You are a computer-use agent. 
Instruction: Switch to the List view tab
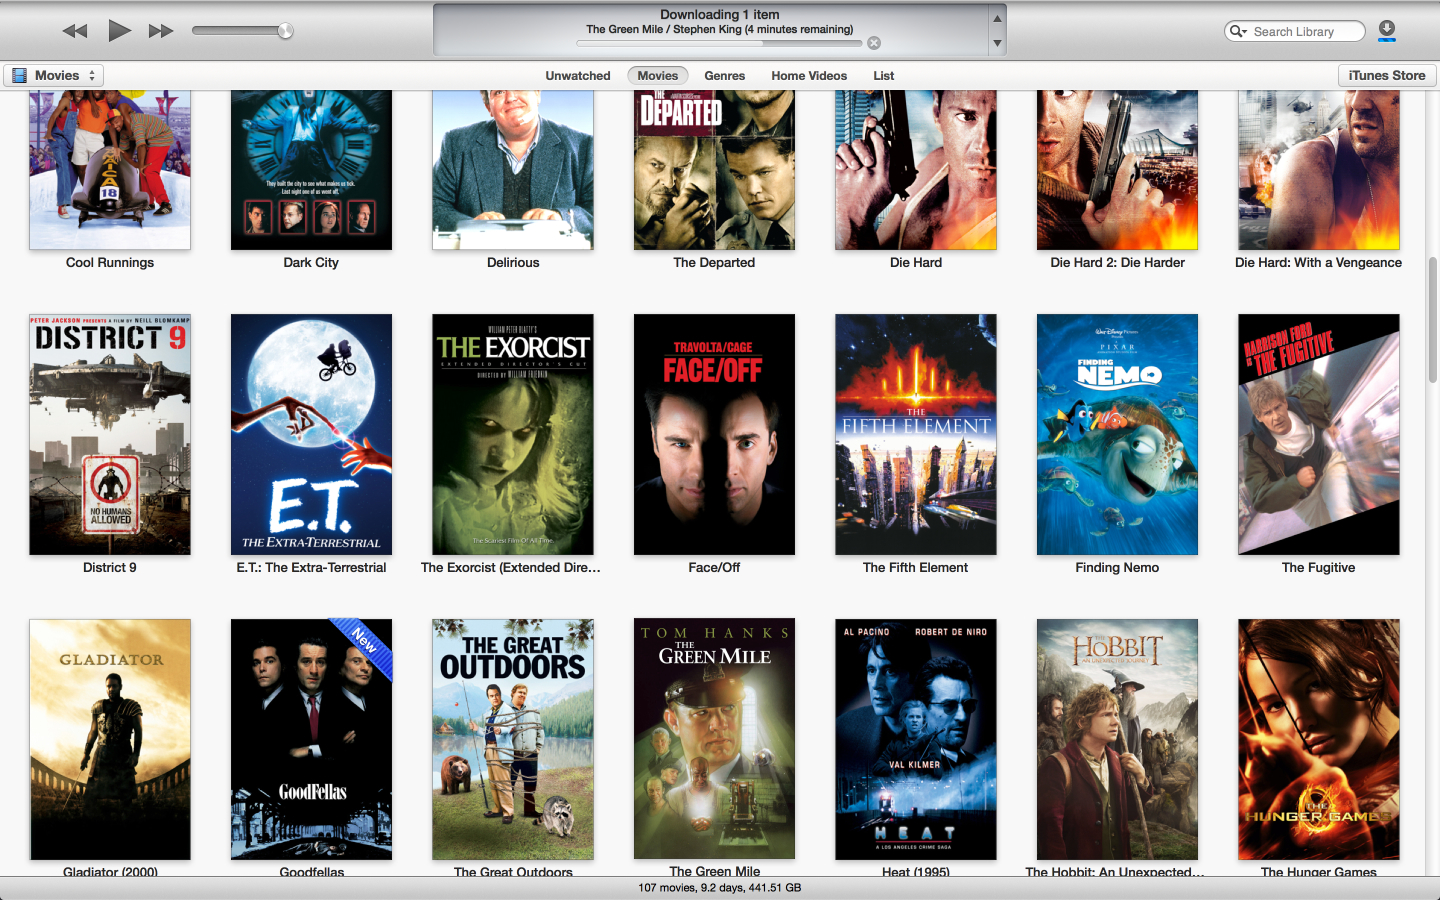[884, 76]
